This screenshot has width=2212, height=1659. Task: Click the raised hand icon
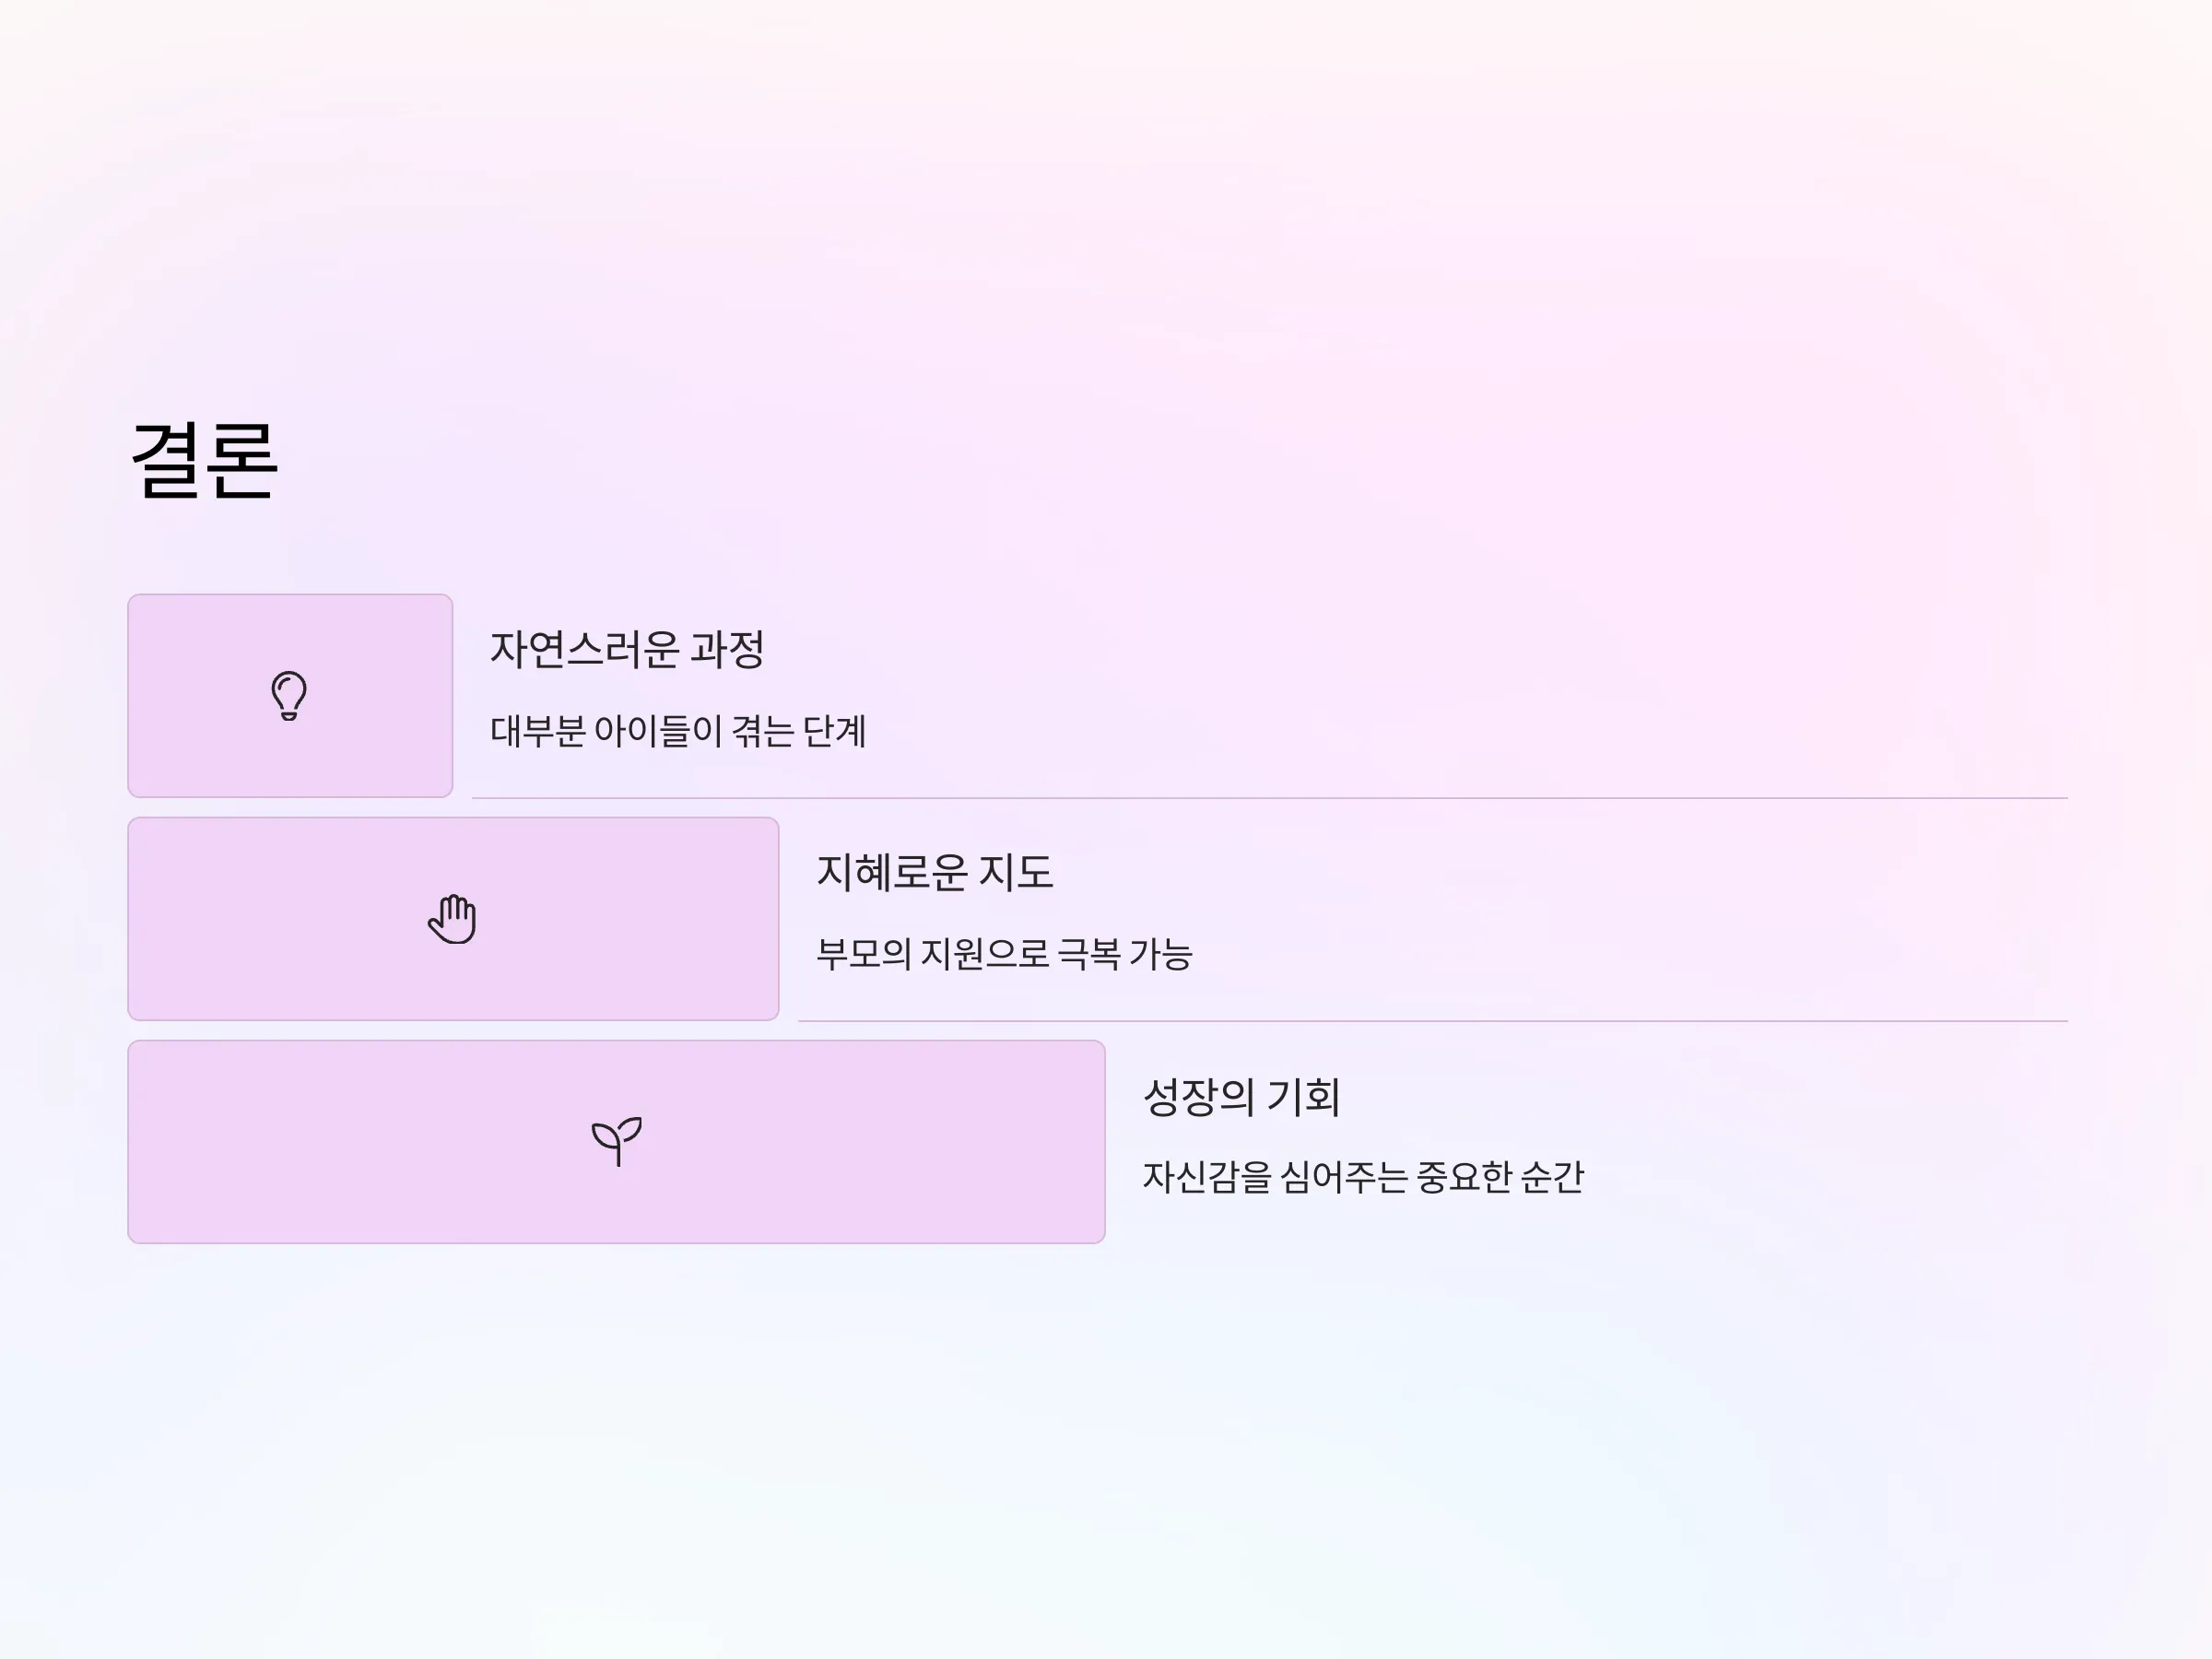(452, 918)
